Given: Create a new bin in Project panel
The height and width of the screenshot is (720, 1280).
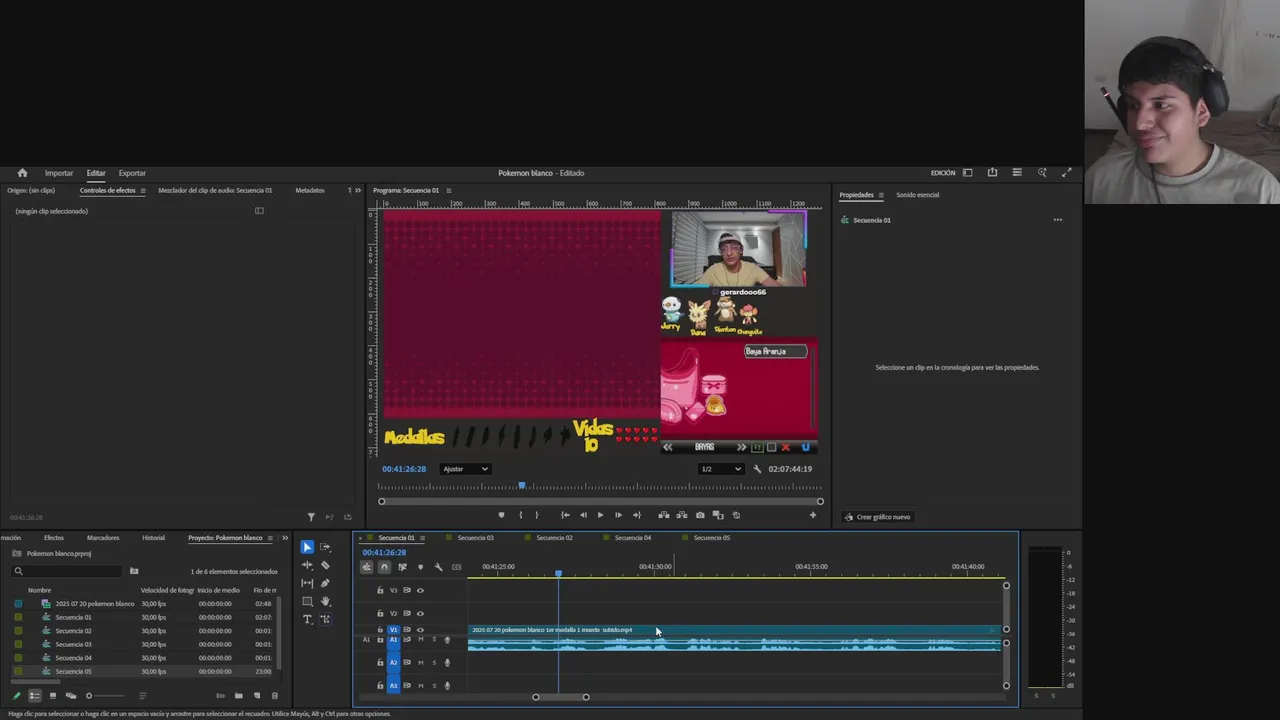Looking at the screenshot, I should coord(238,696).
